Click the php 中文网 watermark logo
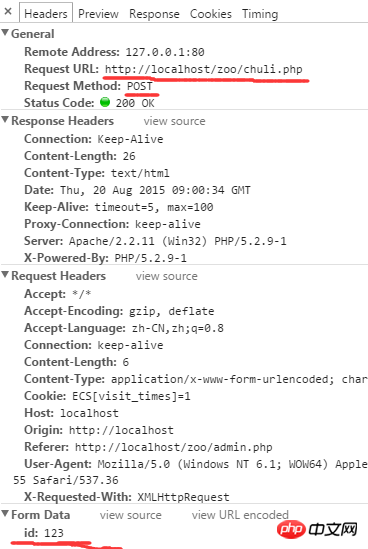368x549 pixels. (x=317, y=529)
